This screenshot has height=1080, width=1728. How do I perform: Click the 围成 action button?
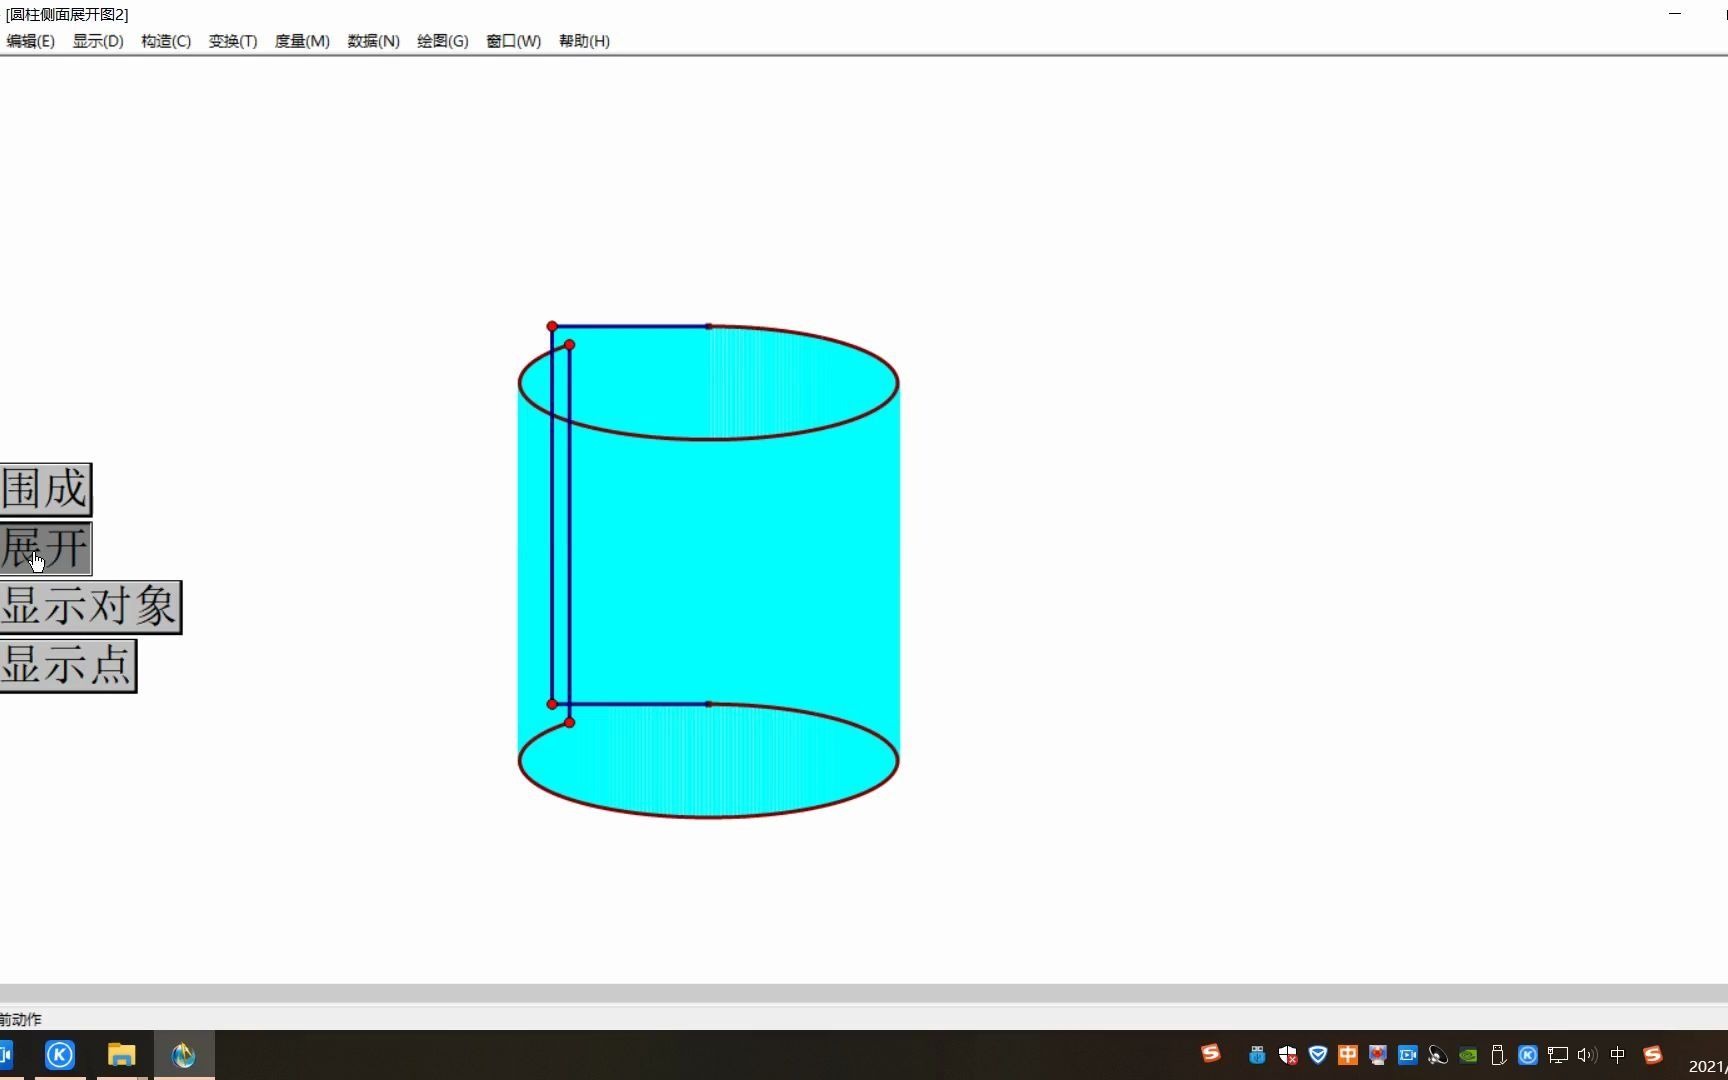pyautogui.click(x=45, y=489)
